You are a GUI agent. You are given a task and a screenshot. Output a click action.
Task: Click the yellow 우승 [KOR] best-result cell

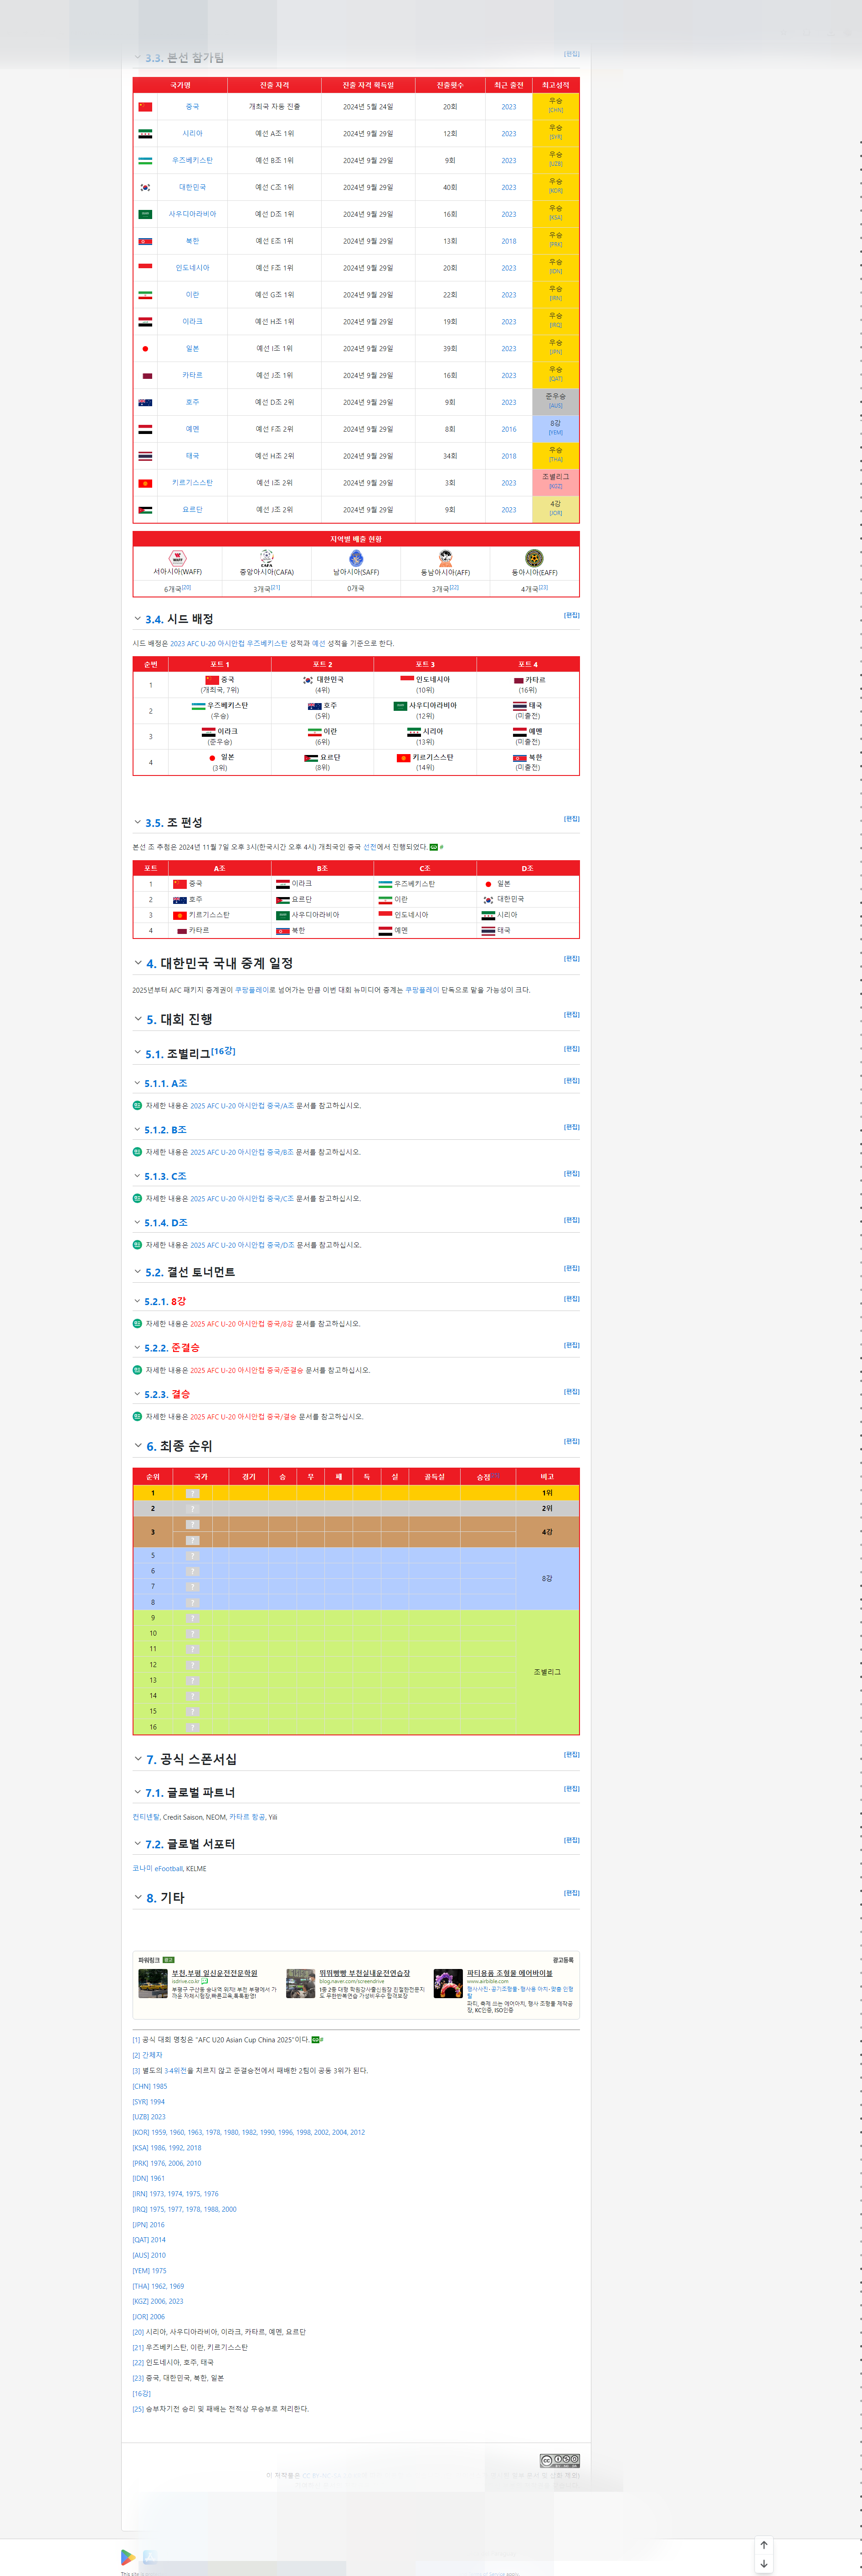coord(556,188)
